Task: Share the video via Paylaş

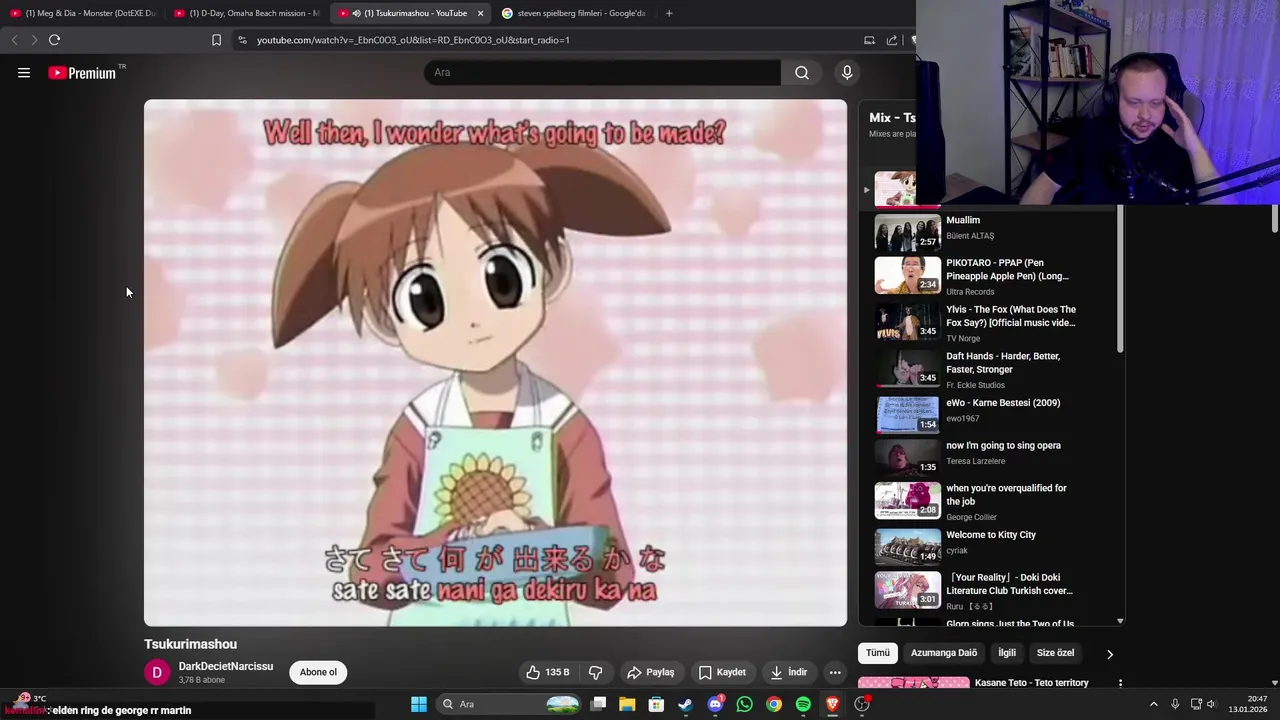Action: (650, 672)
